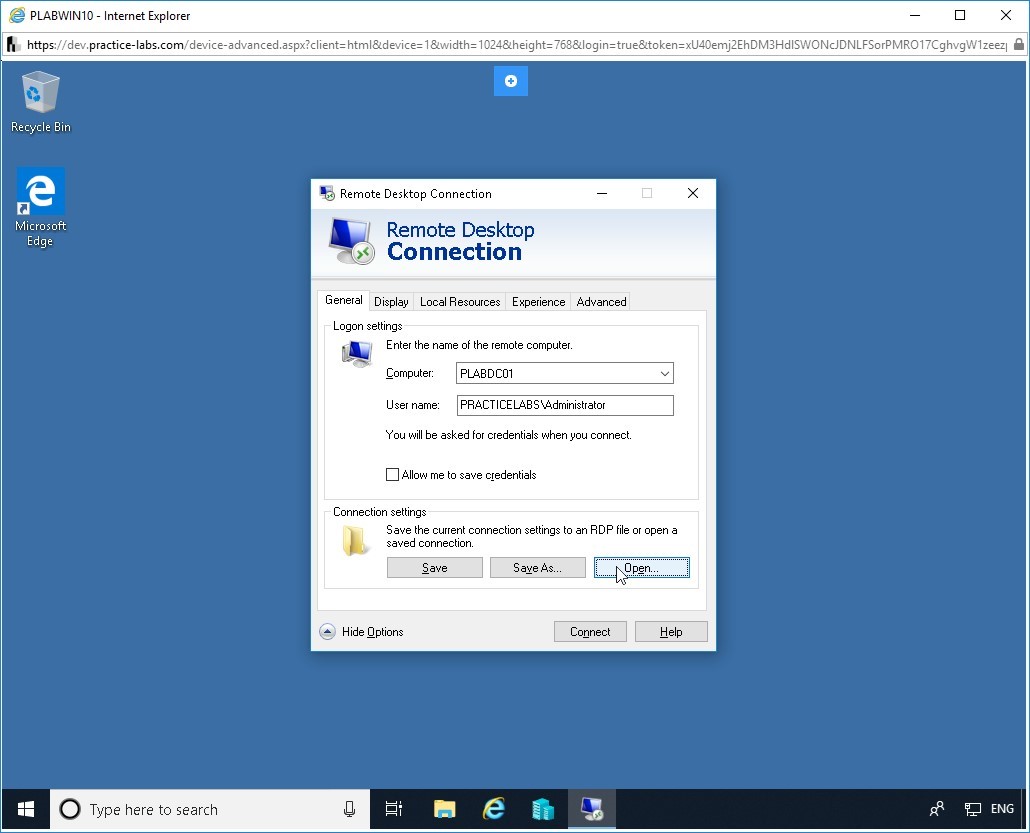Open Task View from the taskbar
Screen dimensions: 1030x833
393,809
